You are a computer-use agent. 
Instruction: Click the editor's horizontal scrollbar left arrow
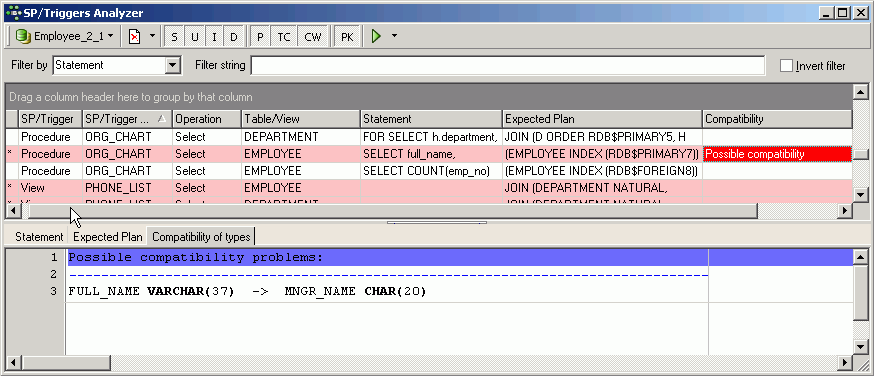(13, 363)
